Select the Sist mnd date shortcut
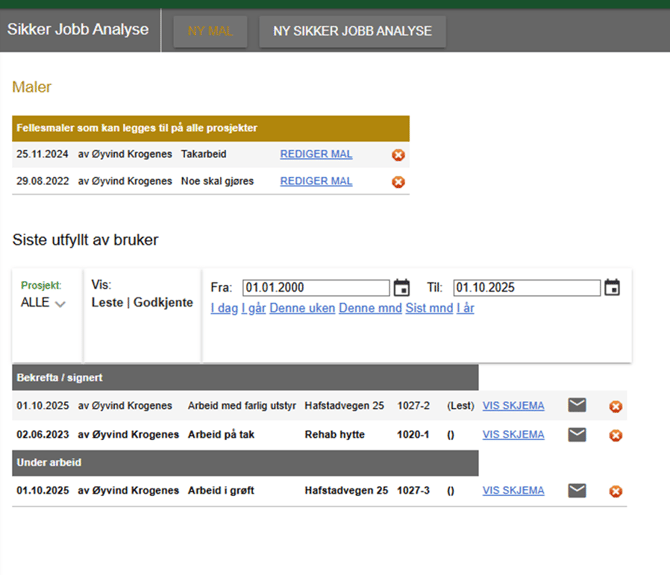Screen dimensions: 670x575 pyautogui.click(x=429, y=308)
